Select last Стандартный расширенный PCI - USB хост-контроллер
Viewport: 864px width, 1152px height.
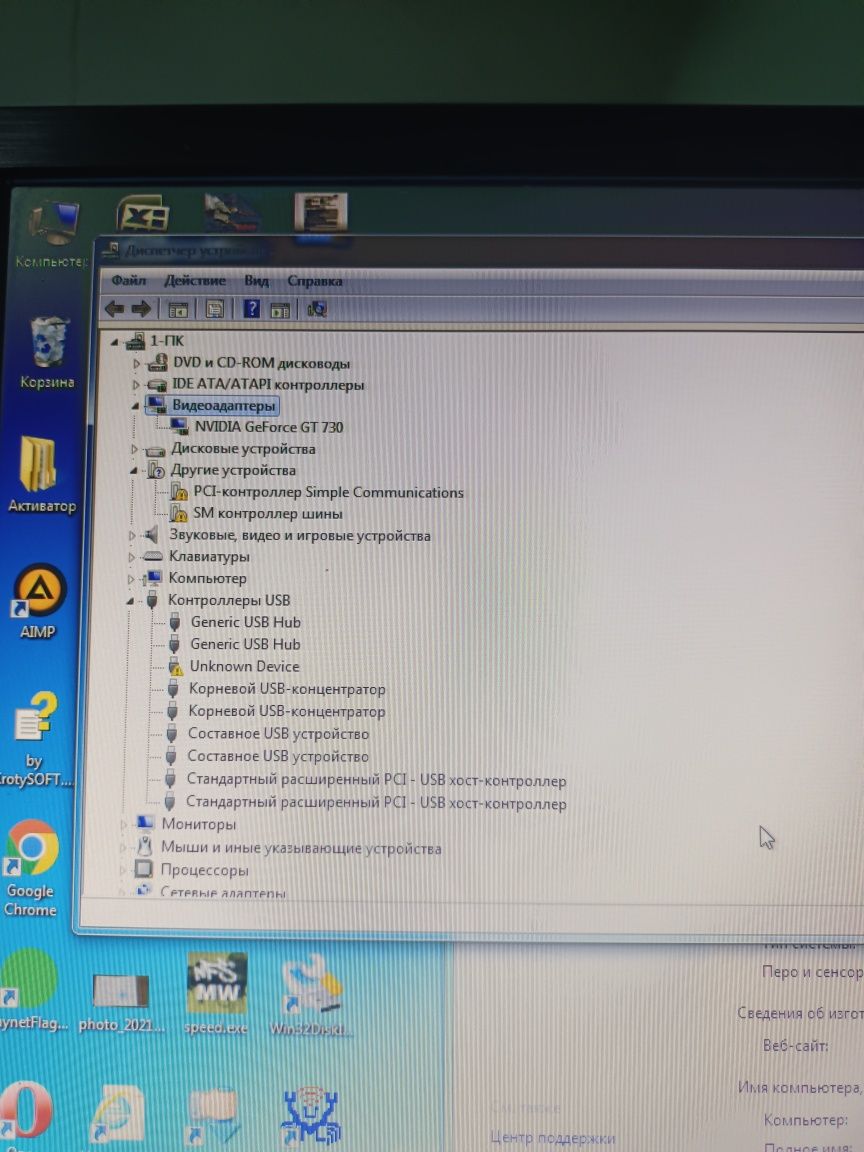(x=376, y=803)
